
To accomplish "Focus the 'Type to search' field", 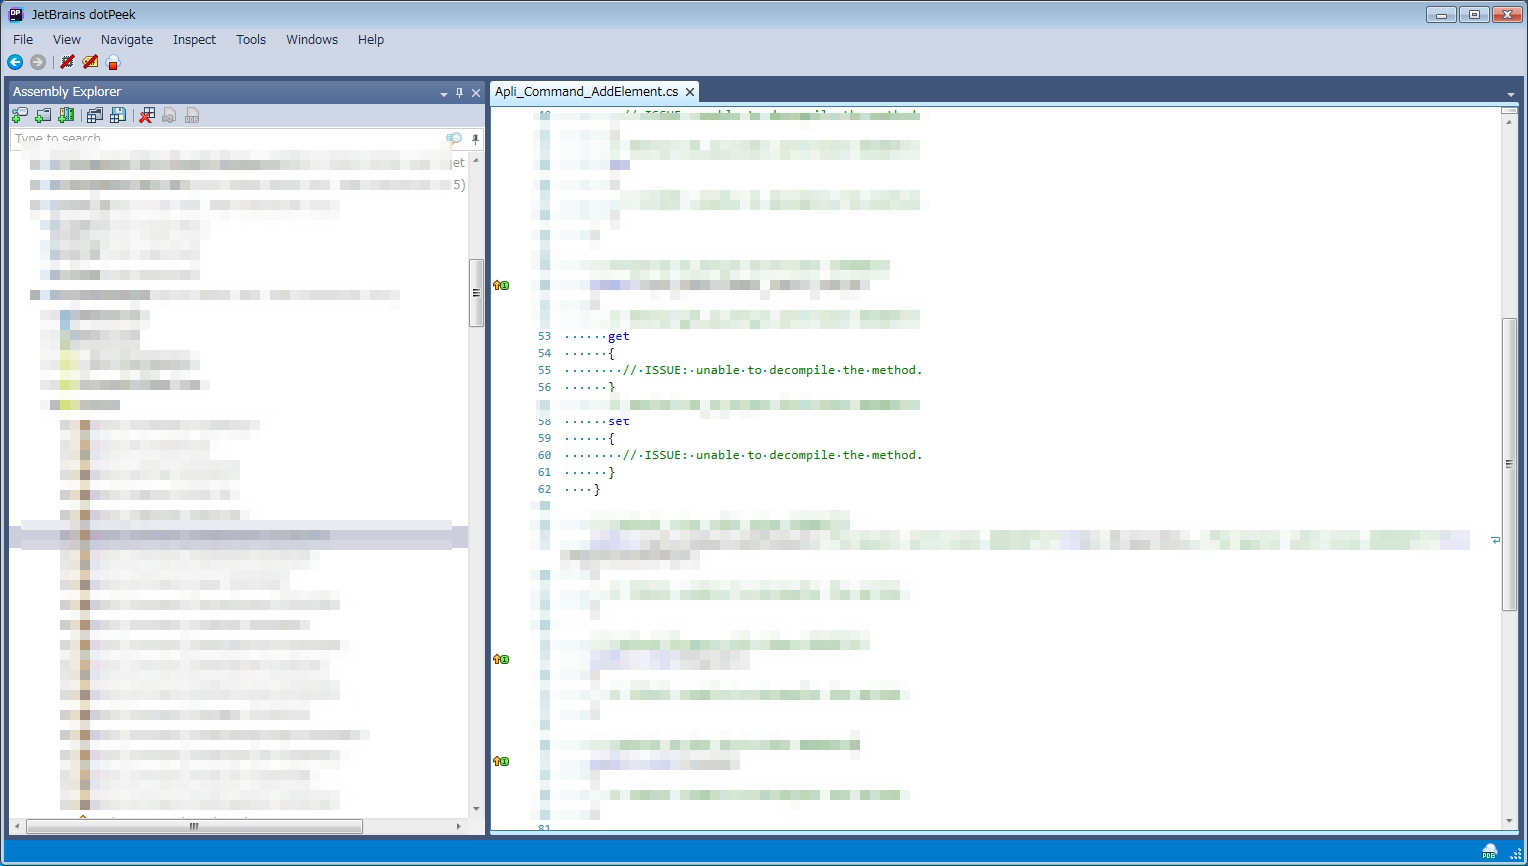I will pyautogui.click(x=228, y=138).
